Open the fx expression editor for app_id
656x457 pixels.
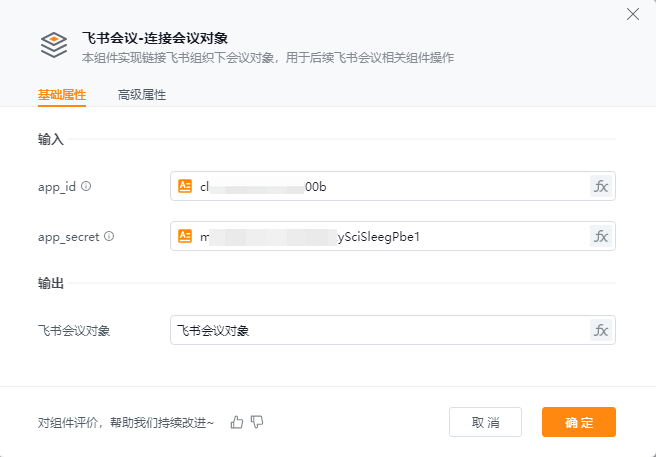[600, 186]
